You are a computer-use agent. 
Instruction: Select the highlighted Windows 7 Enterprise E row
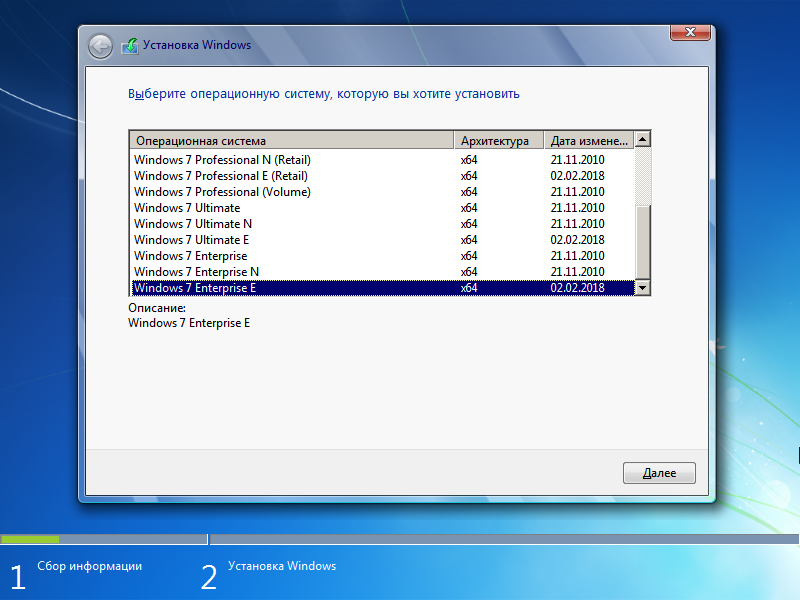point(383,288)
